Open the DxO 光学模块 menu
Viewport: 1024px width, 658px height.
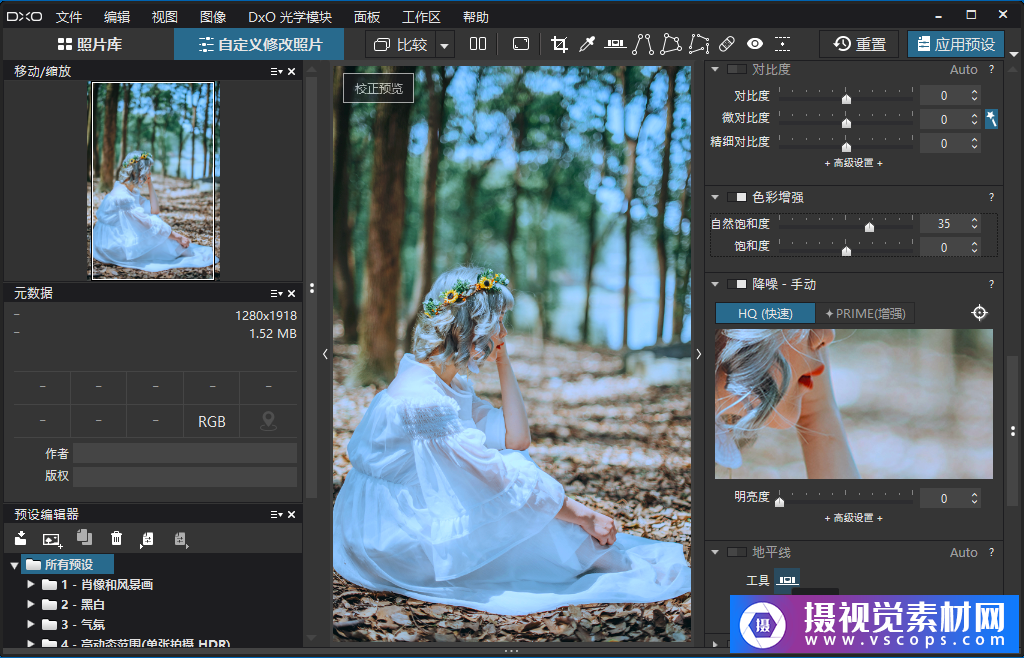point(290,17)
